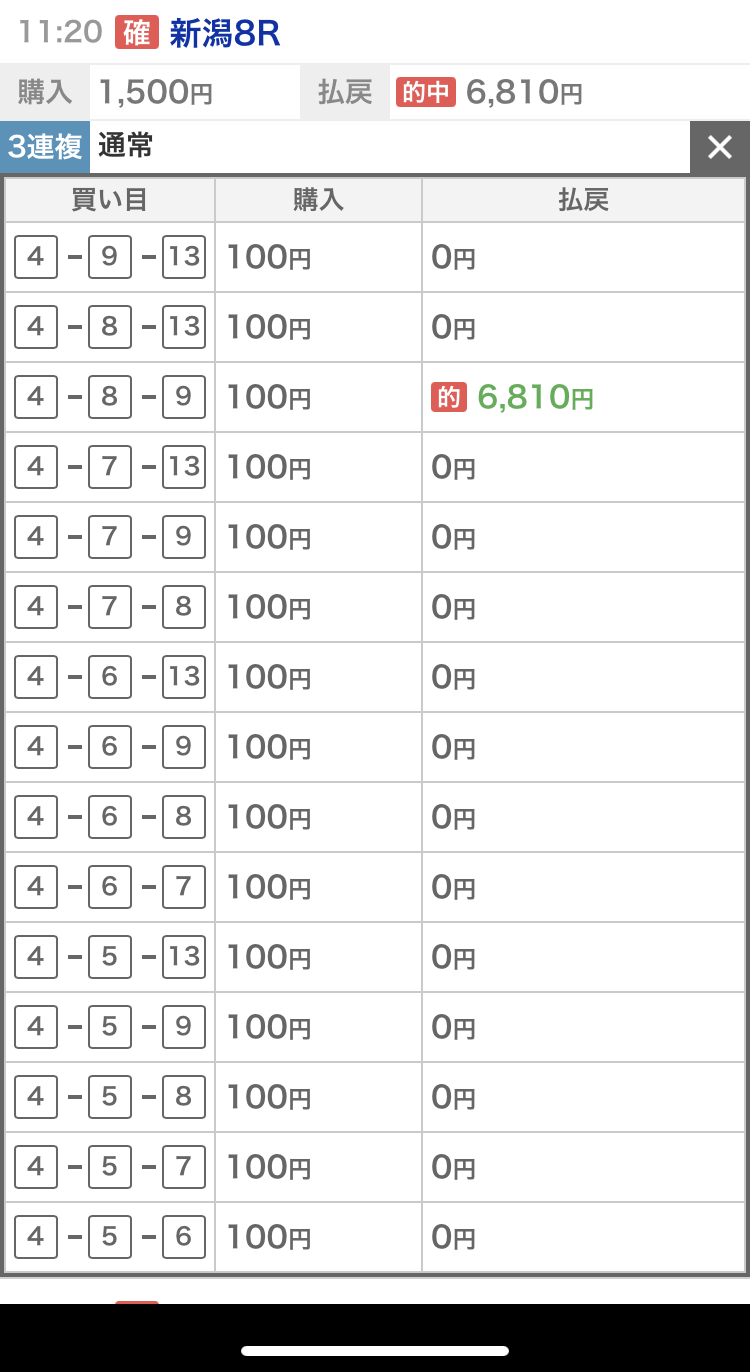
Task: Tap the 払戻 column header
Action: pos(583,200)
